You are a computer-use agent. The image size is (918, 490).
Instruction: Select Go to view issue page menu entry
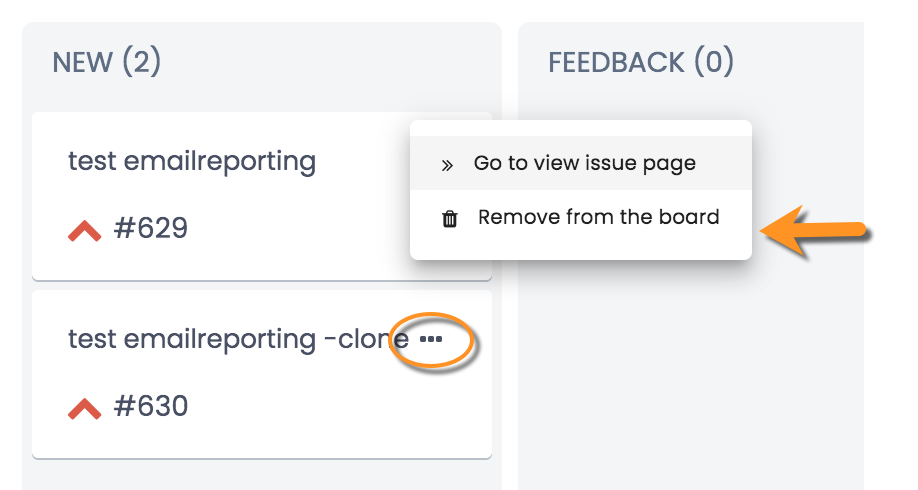(x=581, y=163)
